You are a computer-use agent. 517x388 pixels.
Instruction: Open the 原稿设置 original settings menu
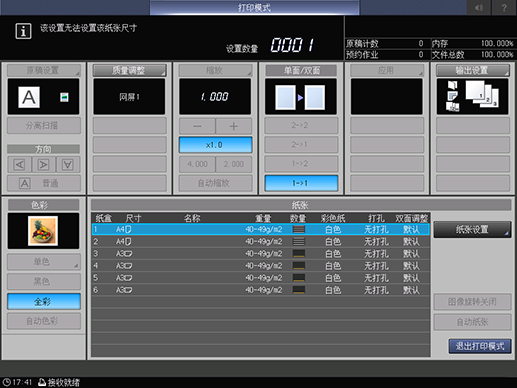coord(44,70)
